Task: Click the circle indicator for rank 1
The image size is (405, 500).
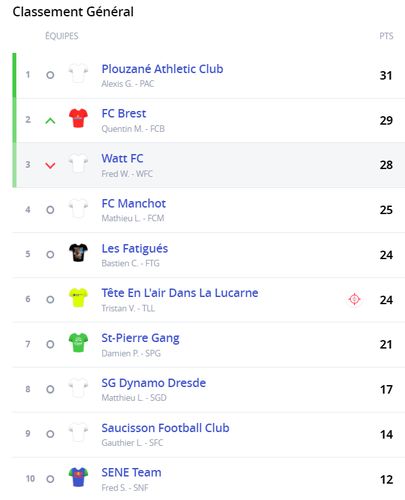Action: click(x=50, y=75)
